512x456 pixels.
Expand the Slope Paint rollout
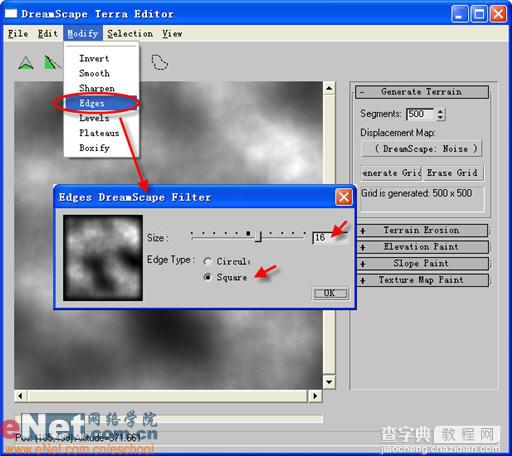pyautogui.click(x=422, y=263)
